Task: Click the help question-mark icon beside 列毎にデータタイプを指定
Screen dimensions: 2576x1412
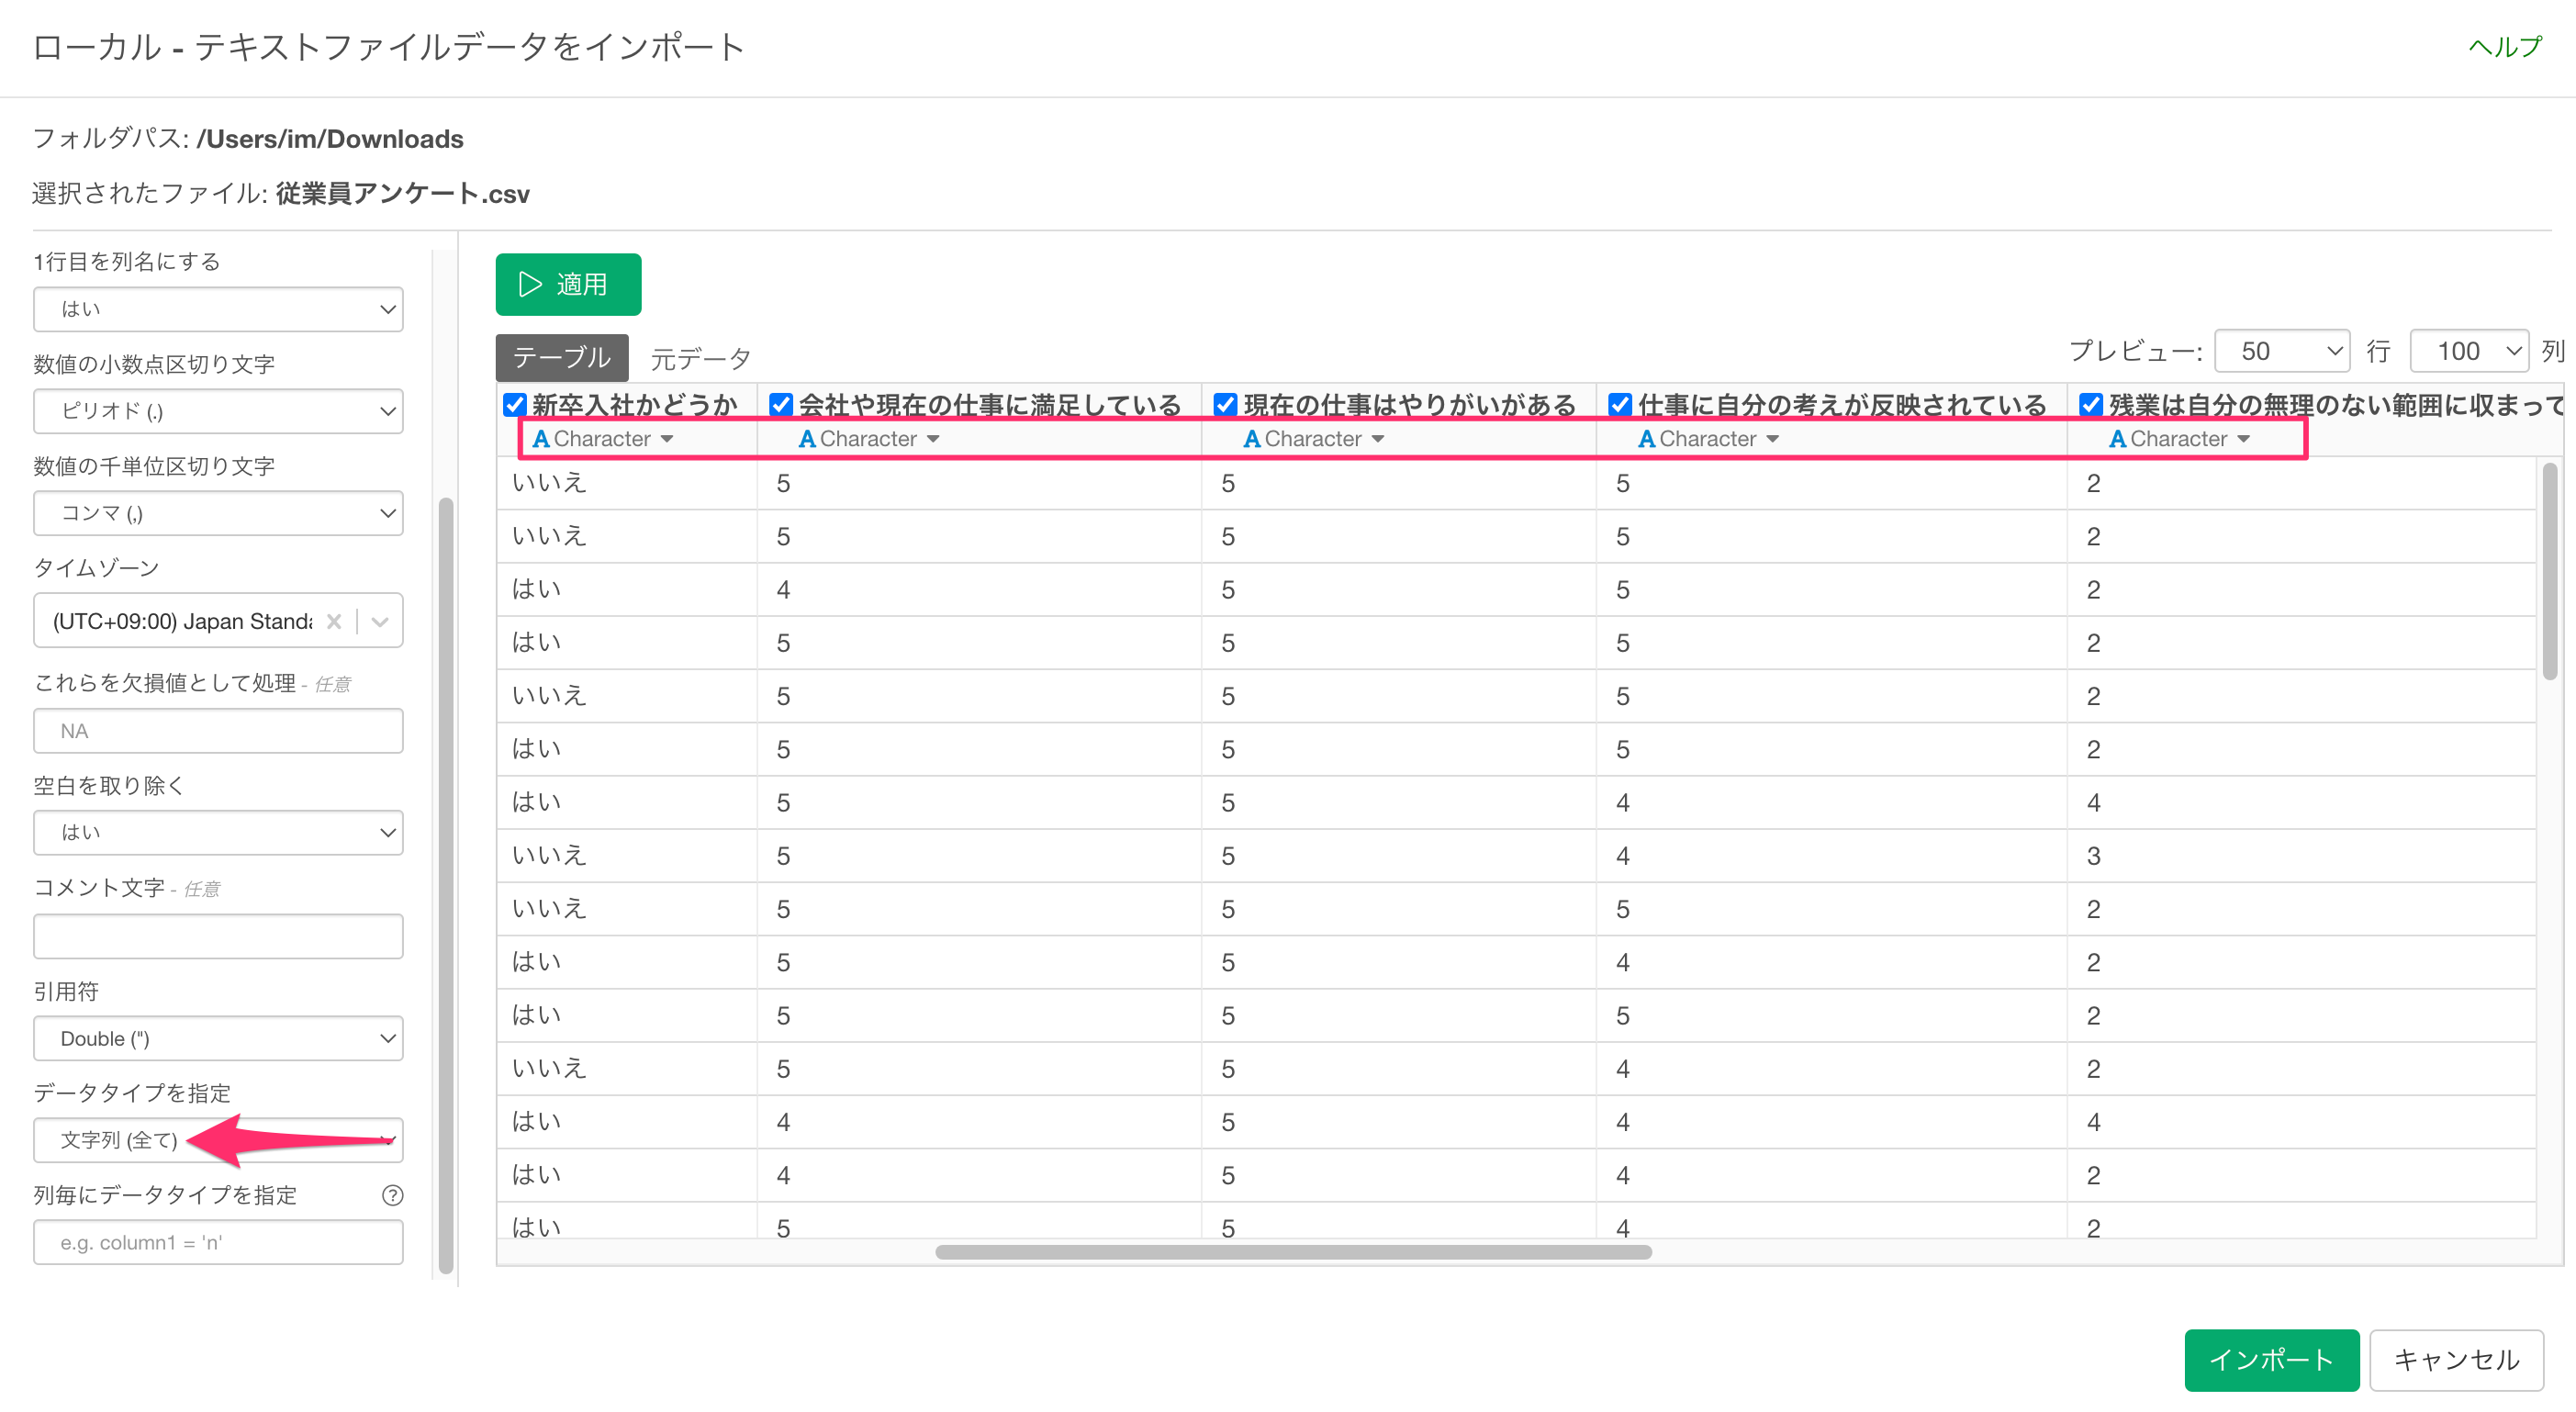Action: pyautogui.click(x=393, y=1195)
